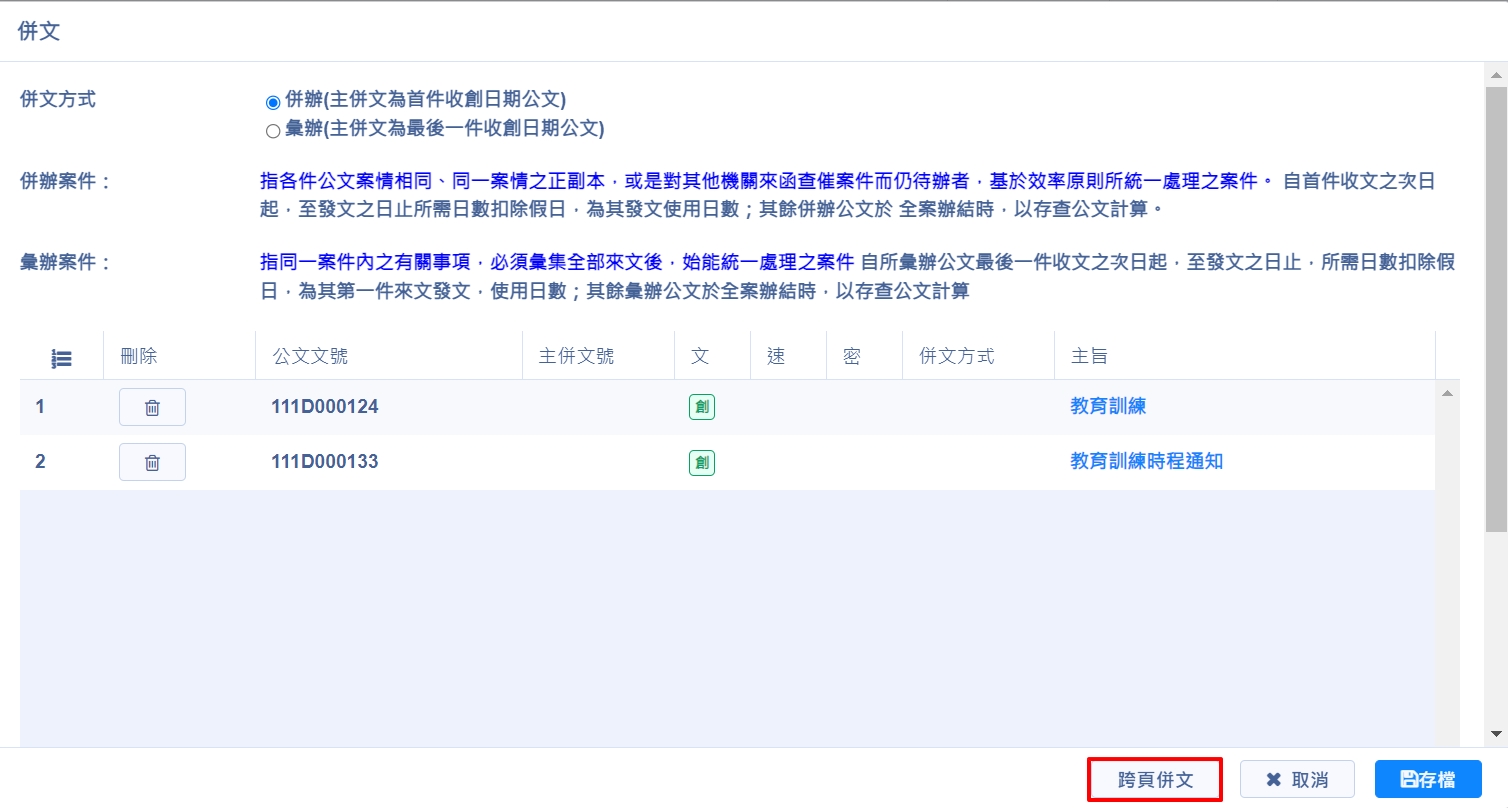Delete document 111D000133 with trash icon
1508x808 pixels.
click(x=152, y=462)
